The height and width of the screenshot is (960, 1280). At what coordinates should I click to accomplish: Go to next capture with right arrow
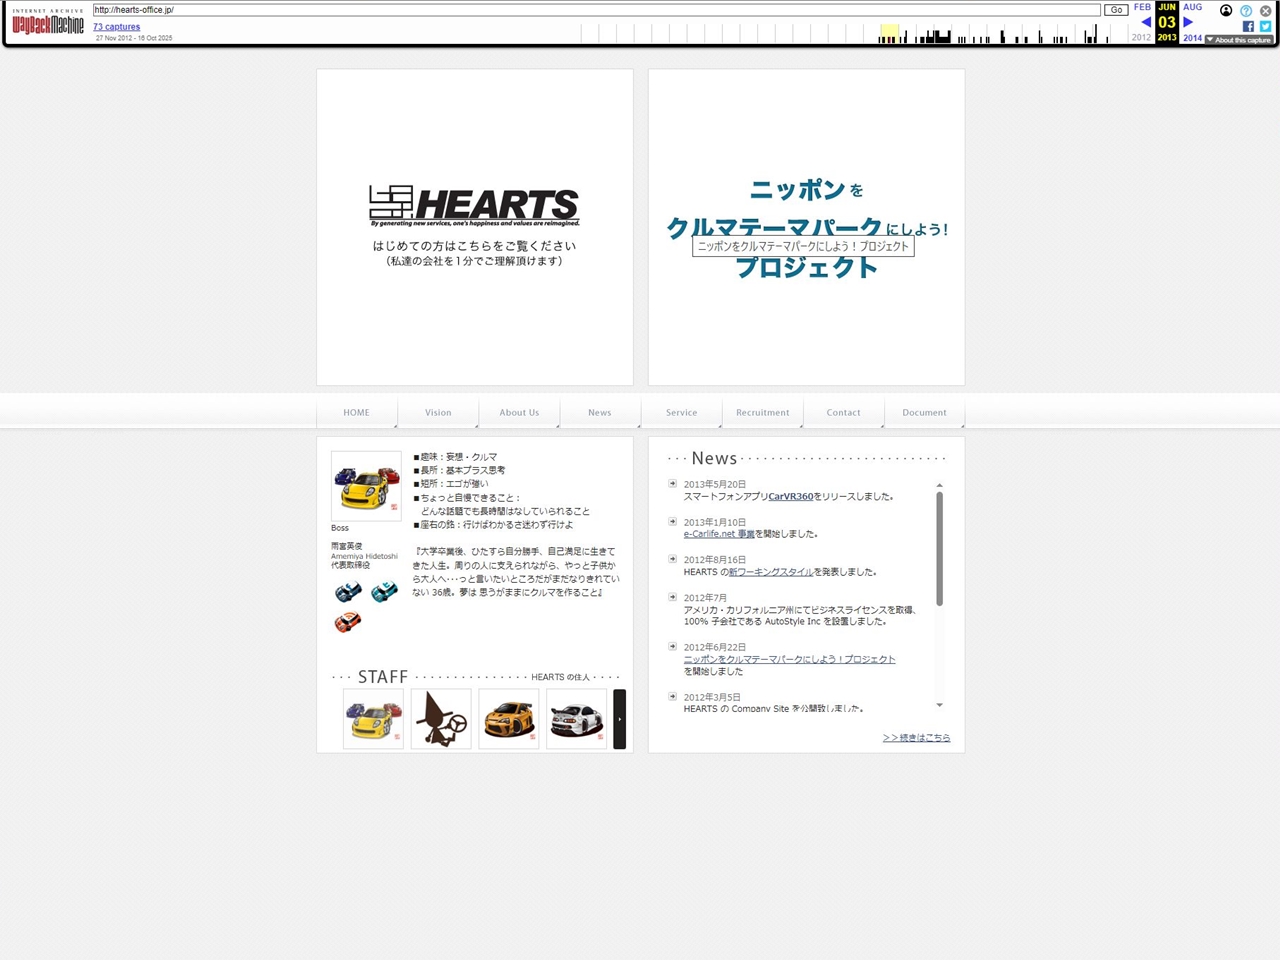pyautogui.click(x=1188, y=22)
